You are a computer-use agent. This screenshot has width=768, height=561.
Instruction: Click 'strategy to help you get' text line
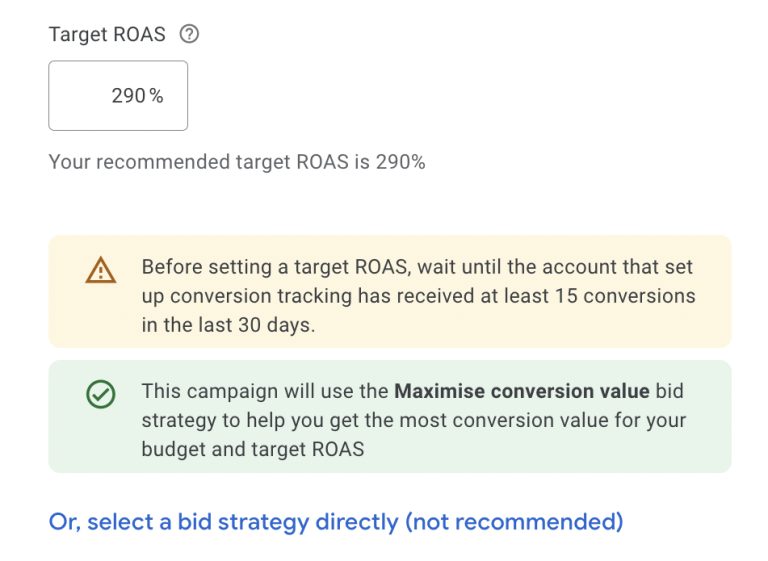(250, 420)
